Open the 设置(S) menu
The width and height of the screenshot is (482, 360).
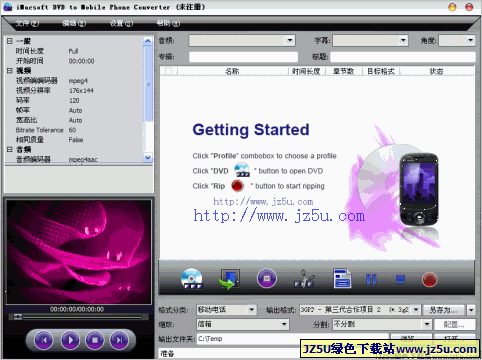tap(121, 23)
